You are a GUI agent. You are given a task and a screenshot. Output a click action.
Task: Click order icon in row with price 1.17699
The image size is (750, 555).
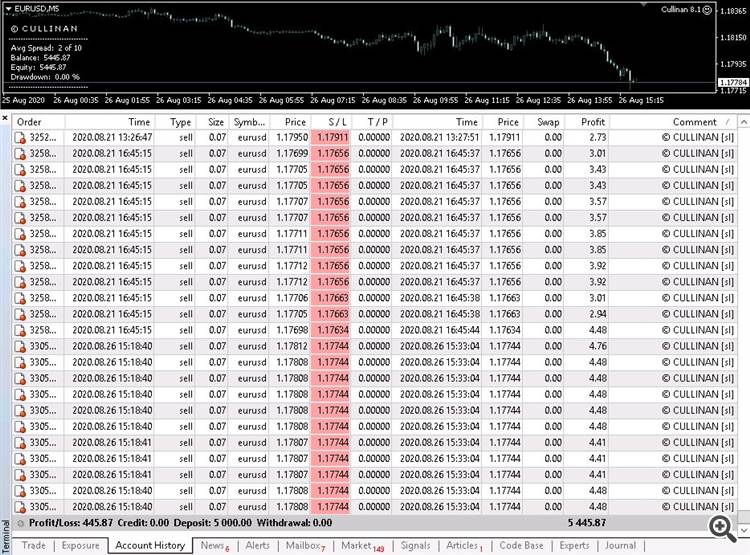20,154
